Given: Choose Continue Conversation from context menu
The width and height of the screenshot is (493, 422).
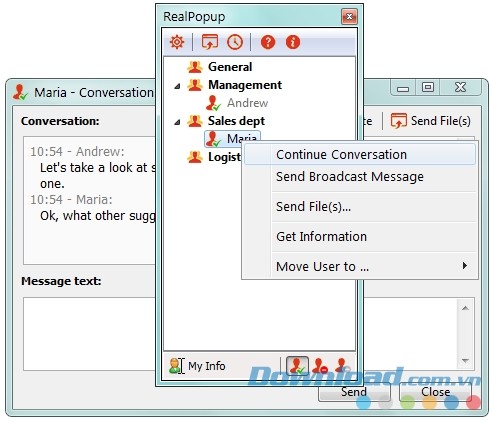Looking at the screenshot, I should click(360, 155).
